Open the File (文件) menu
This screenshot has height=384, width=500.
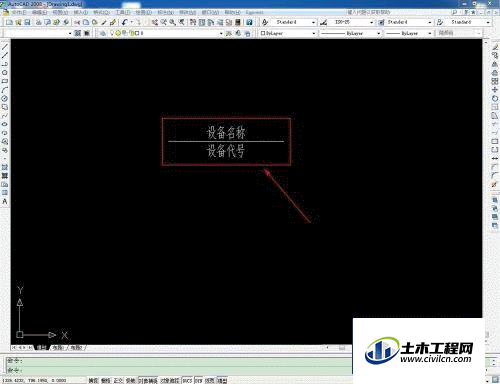coord(19,12)
